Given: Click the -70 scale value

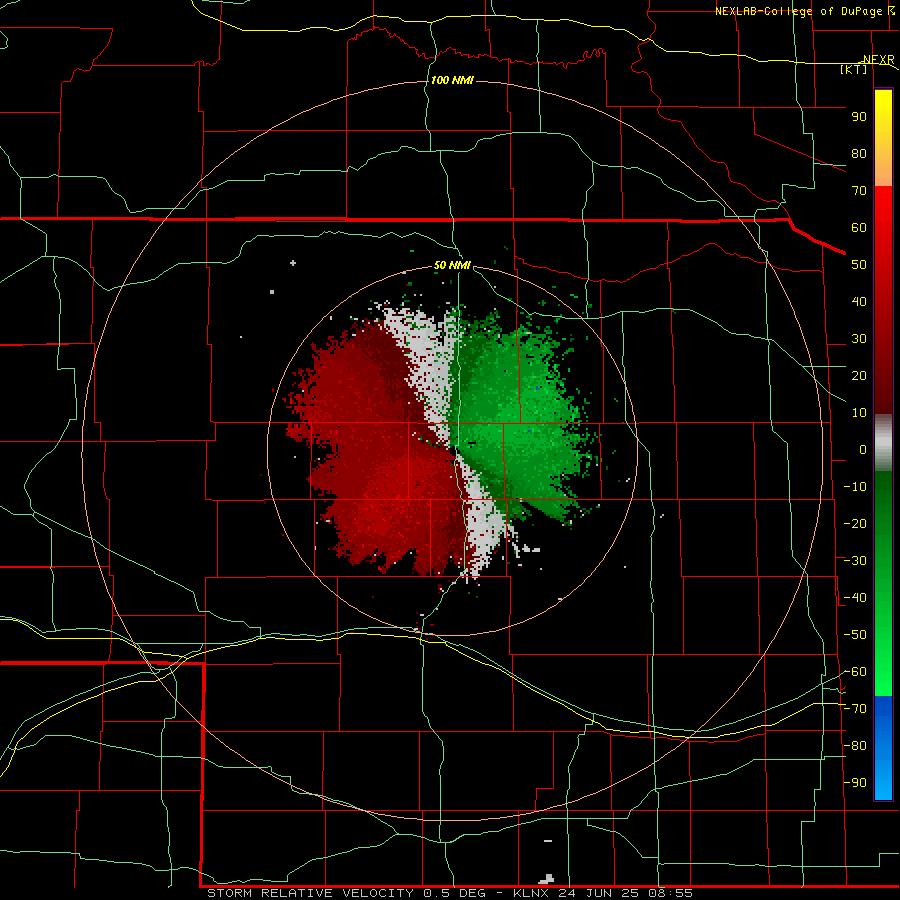Looking at the screenshot, I should point(855,709).
